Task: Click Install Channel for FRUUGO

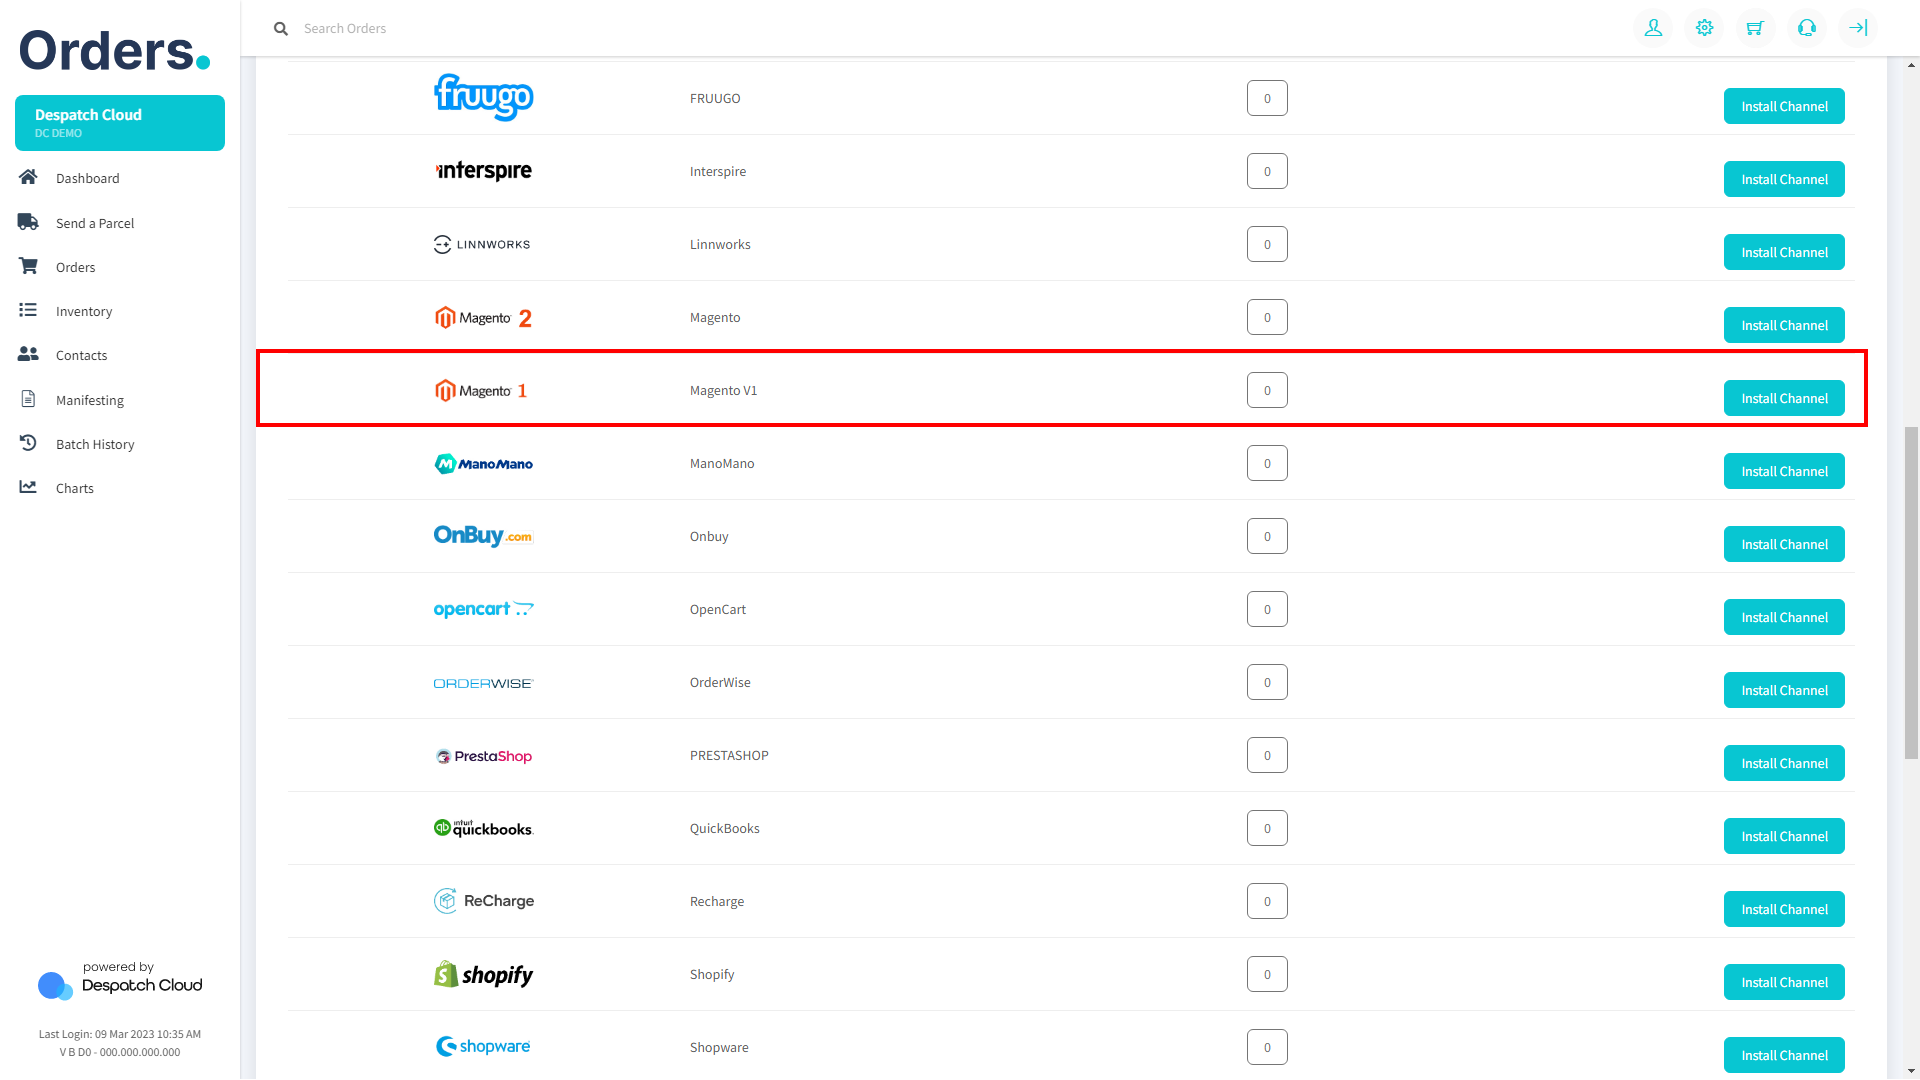Action: click(x=1784, y=106)
